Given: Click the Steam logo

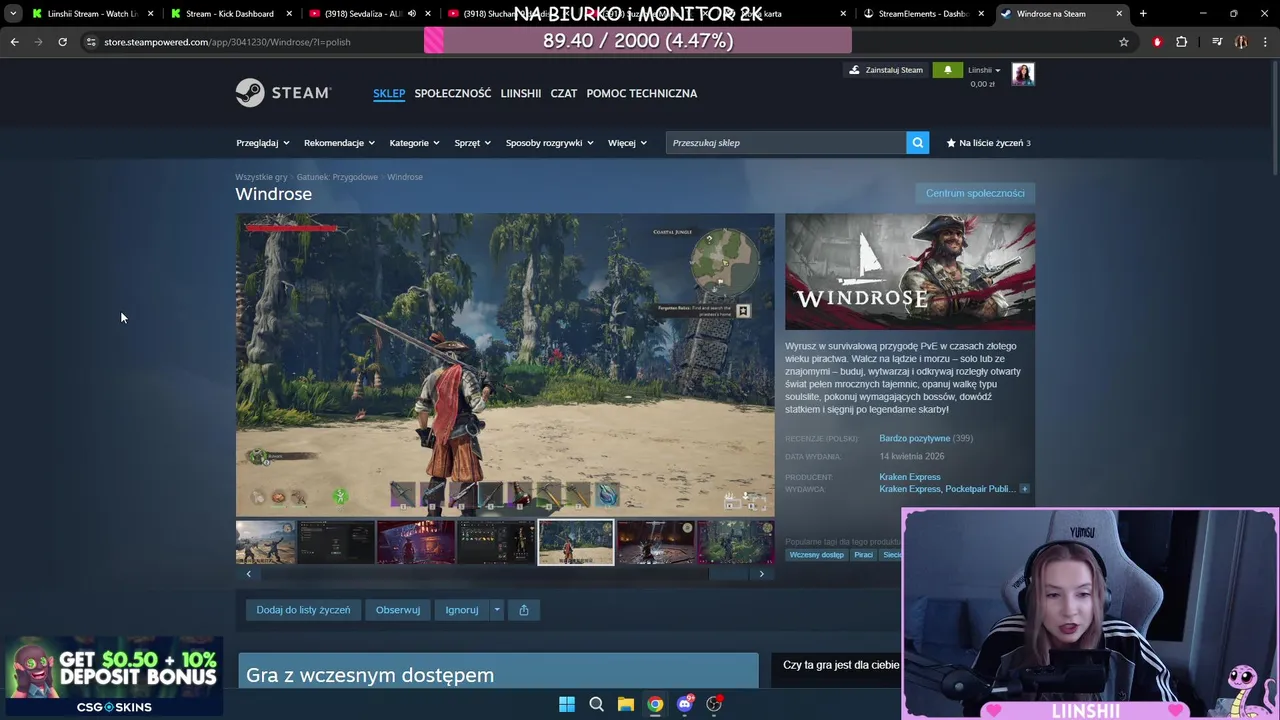Looking at the screenshot, I should point(283,92).
